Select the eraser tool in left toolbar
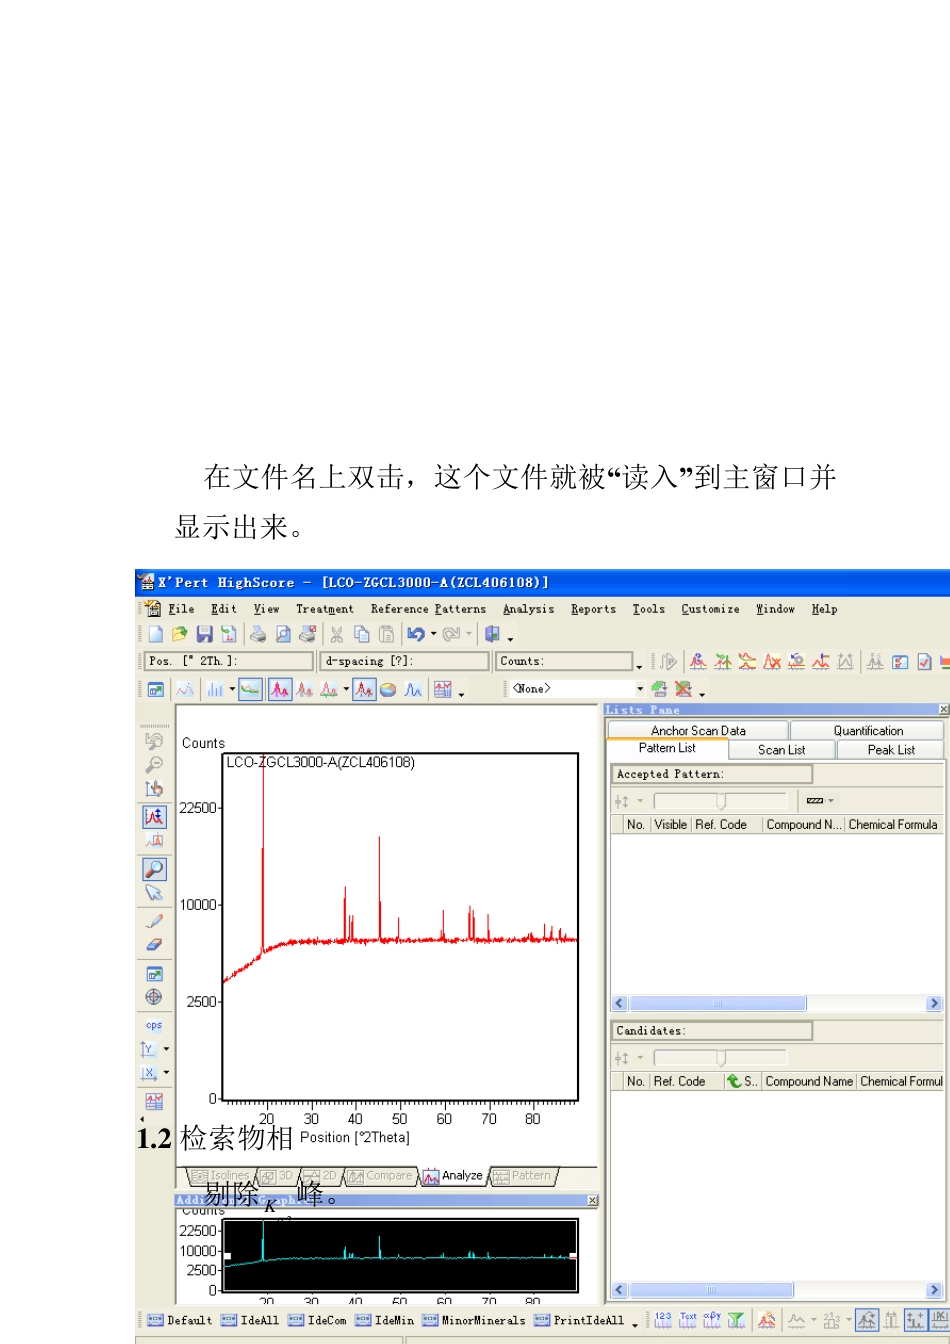 point(154,944)
